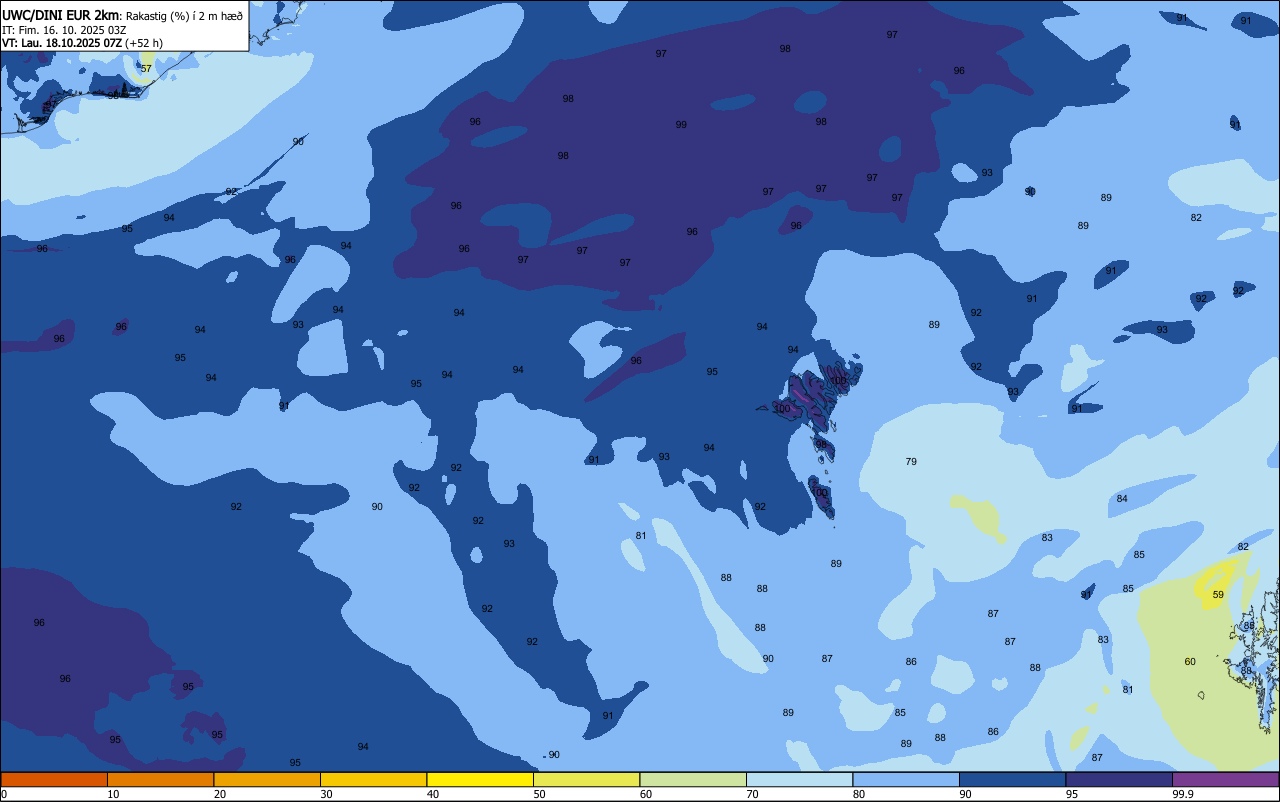This screenshot has width=1280, height=802.
Task: Click the 90–95 dark blue legend swatch
Action: [1012, 779]
